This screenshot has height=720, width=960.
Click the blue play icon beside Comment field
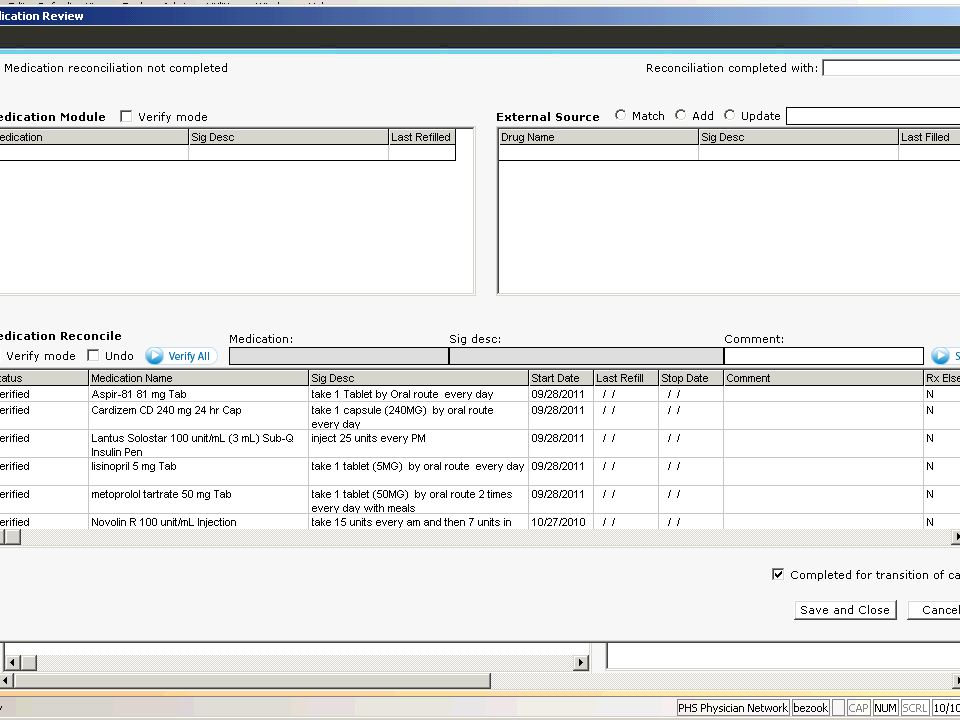940,356
